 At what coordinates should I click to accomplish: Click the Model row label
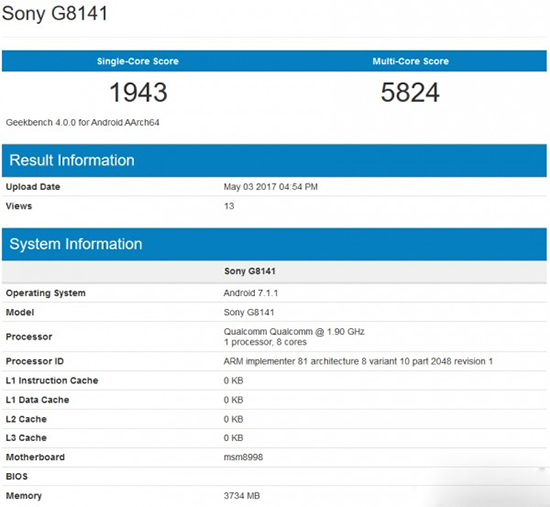pos(20,312)
